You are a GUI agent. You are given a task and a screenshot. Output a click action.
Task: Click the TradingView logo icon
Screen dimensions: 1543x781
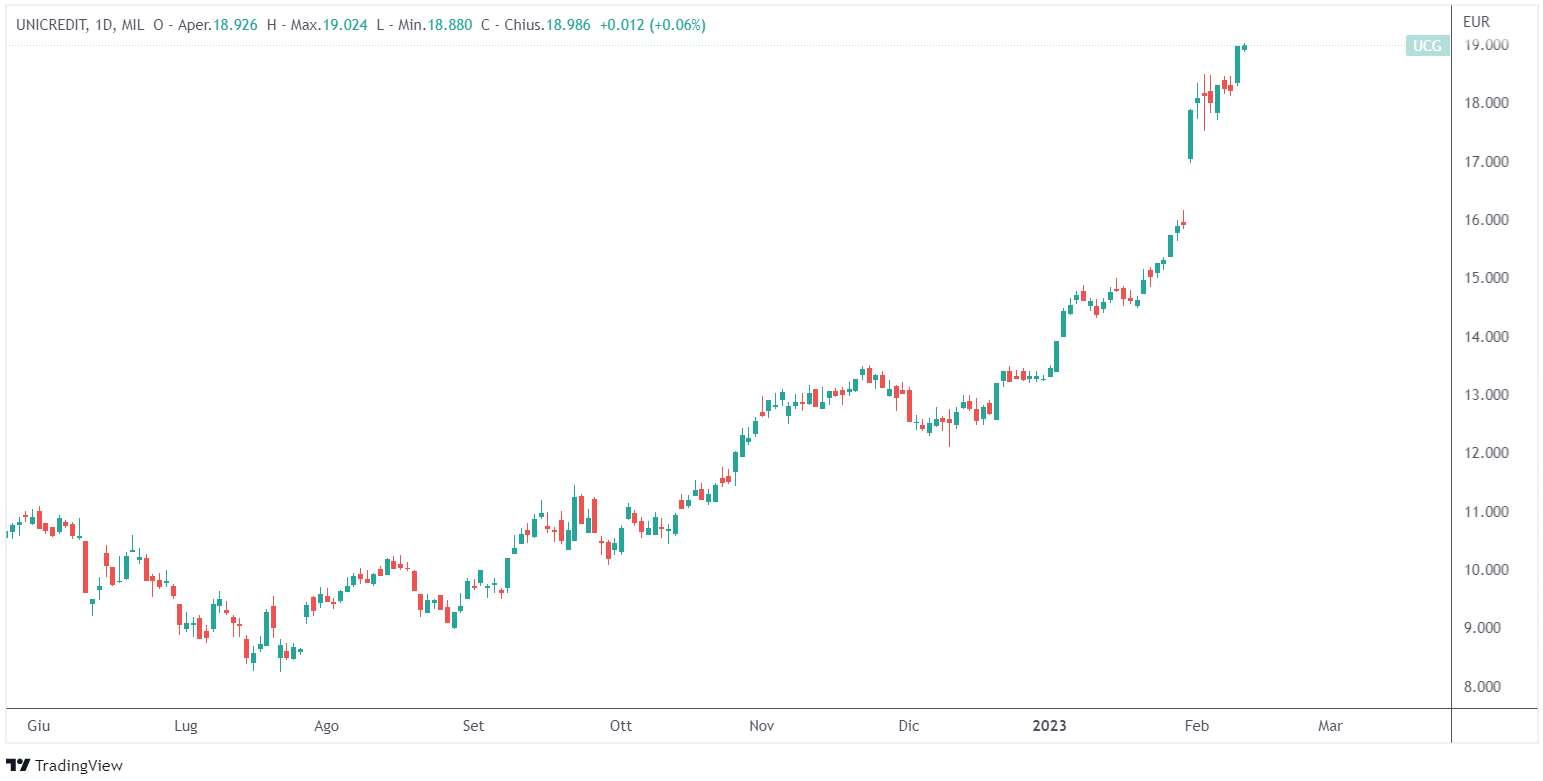tap(18, 765)
